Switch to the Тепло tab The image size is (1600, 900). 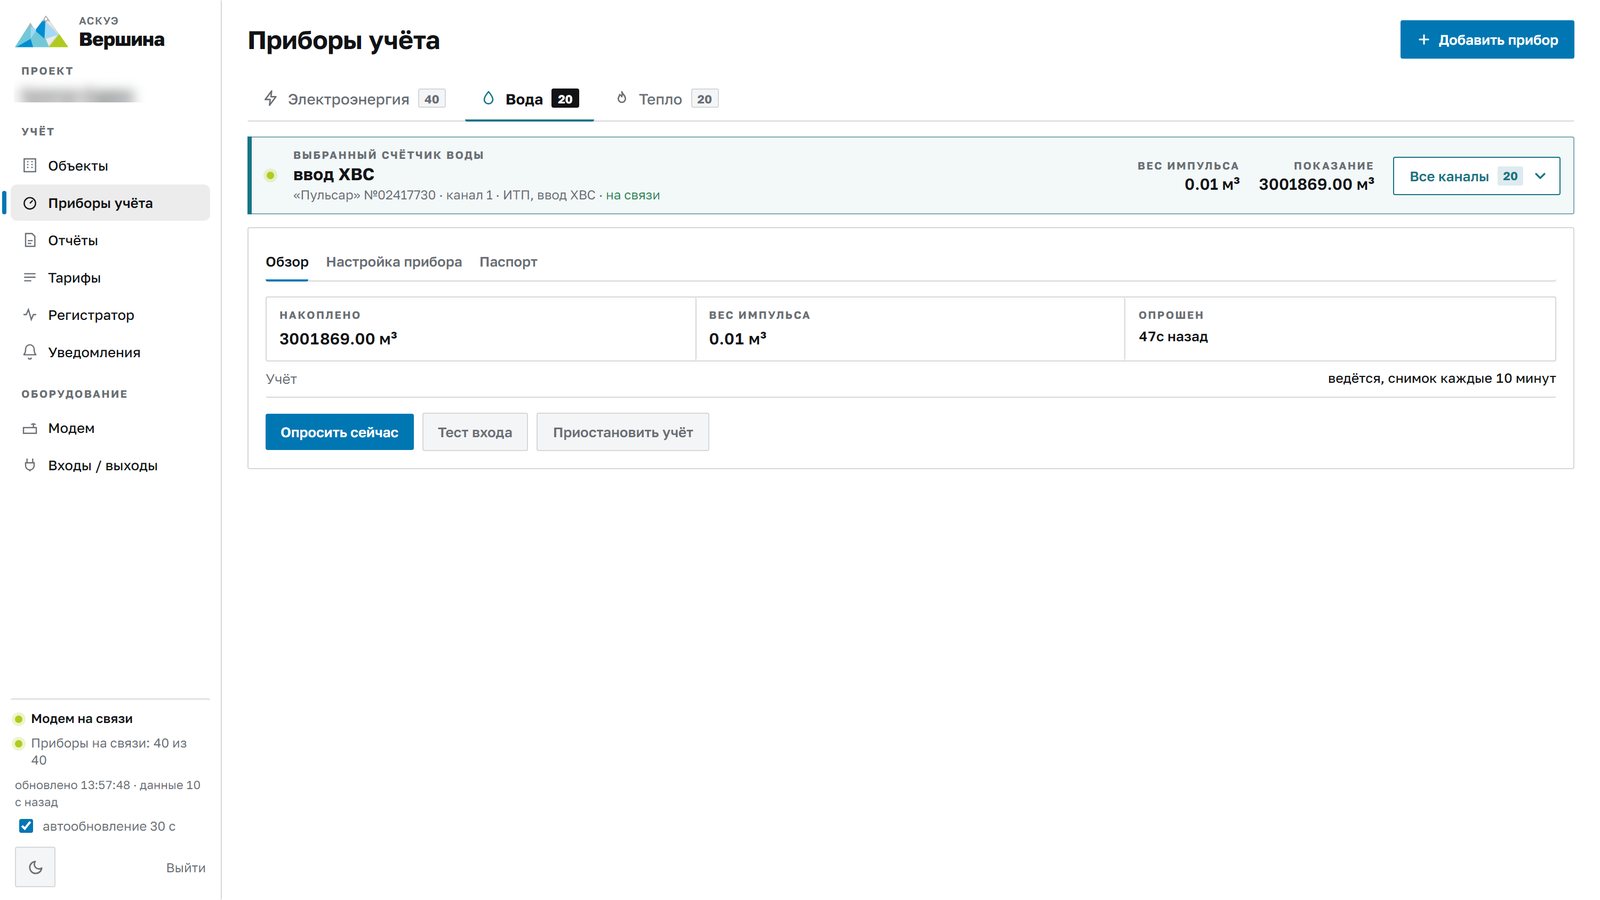click(667, 99)
